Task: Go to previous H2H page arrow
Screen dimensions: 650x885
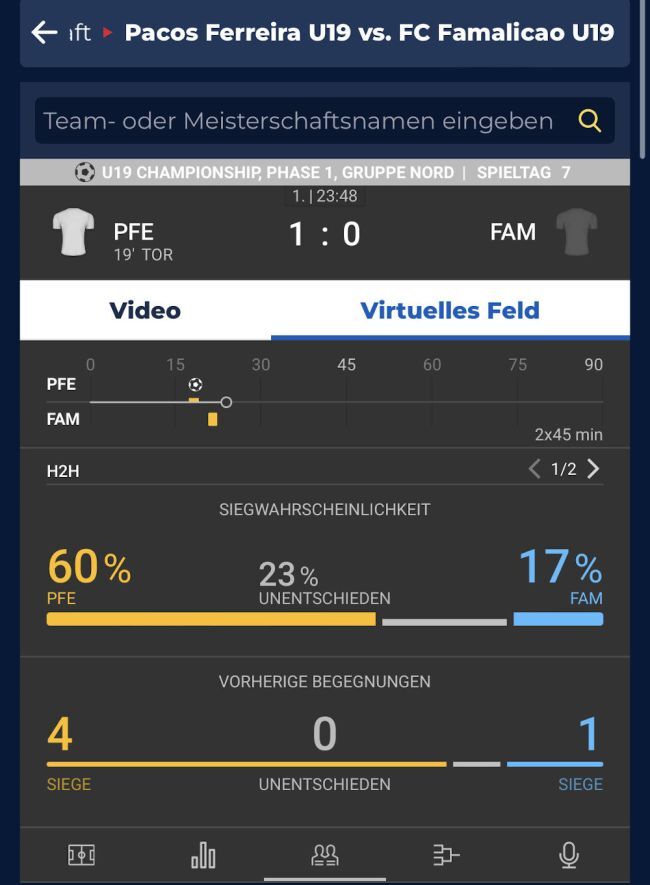Action: [534, 469]
